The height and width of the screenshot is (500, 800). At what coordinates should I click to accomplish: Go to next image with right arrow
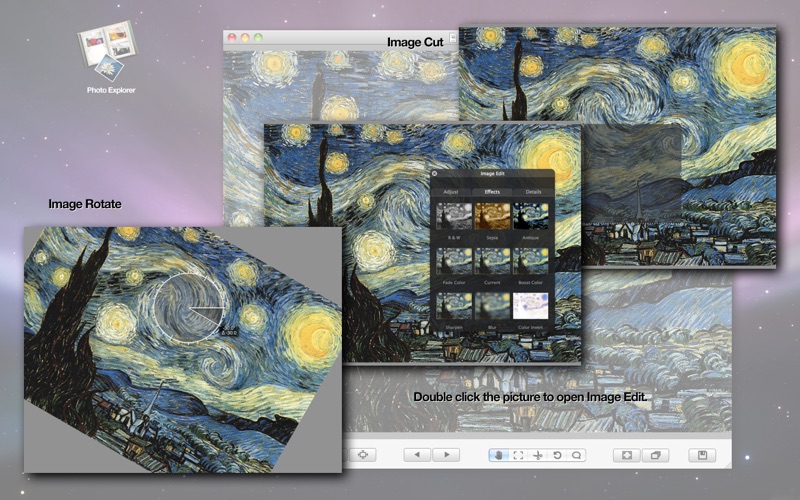[446, 455]
